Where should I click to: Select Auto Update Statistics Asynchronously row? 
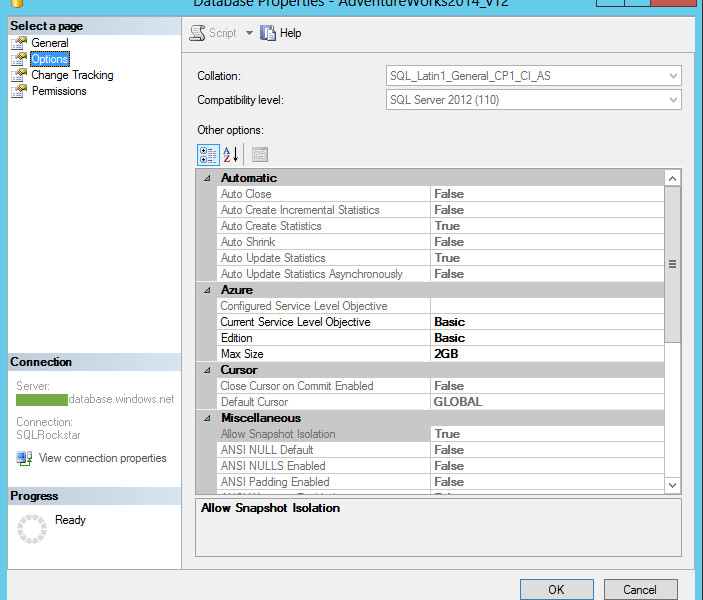tap(440, 274)
